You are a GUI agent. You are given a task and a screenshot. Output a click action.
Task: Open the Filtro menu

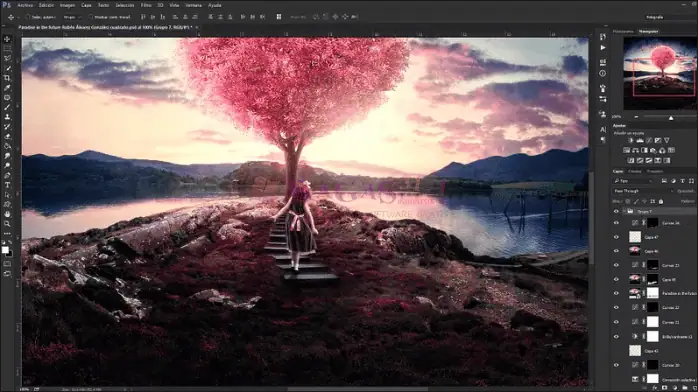[146, 5]
